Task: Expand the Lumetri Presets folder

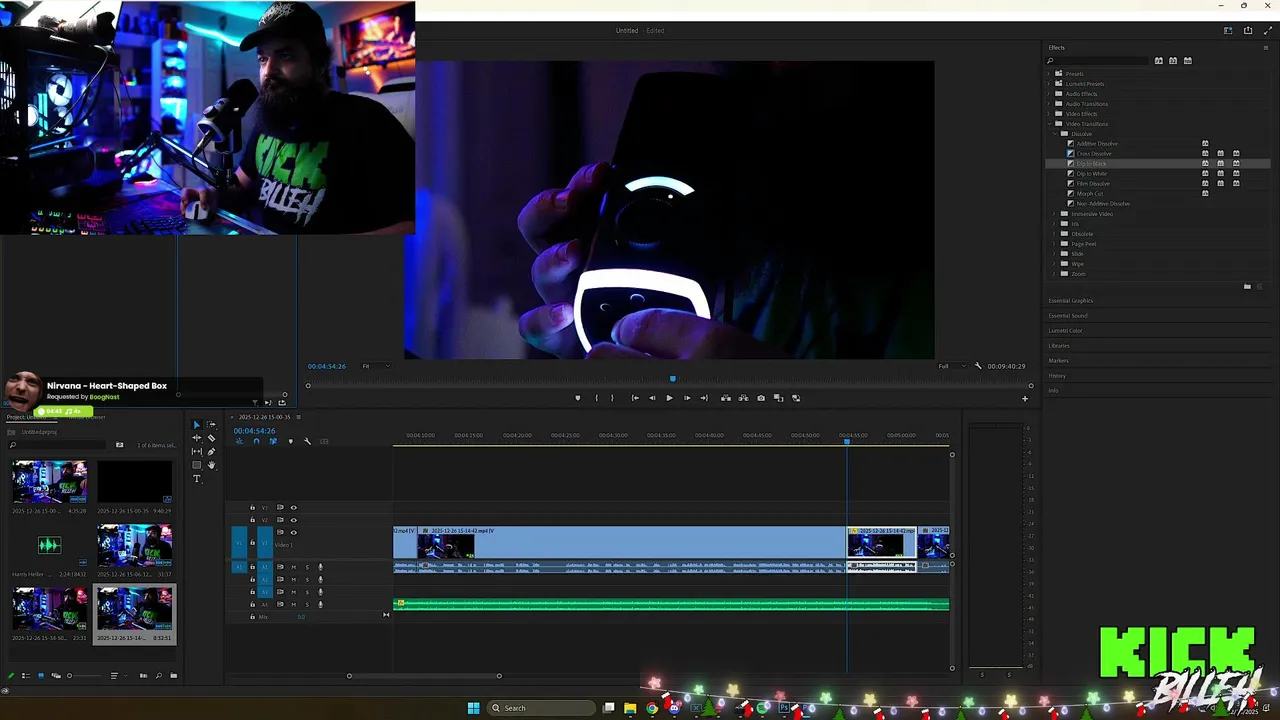Action: click(1048, 84)
